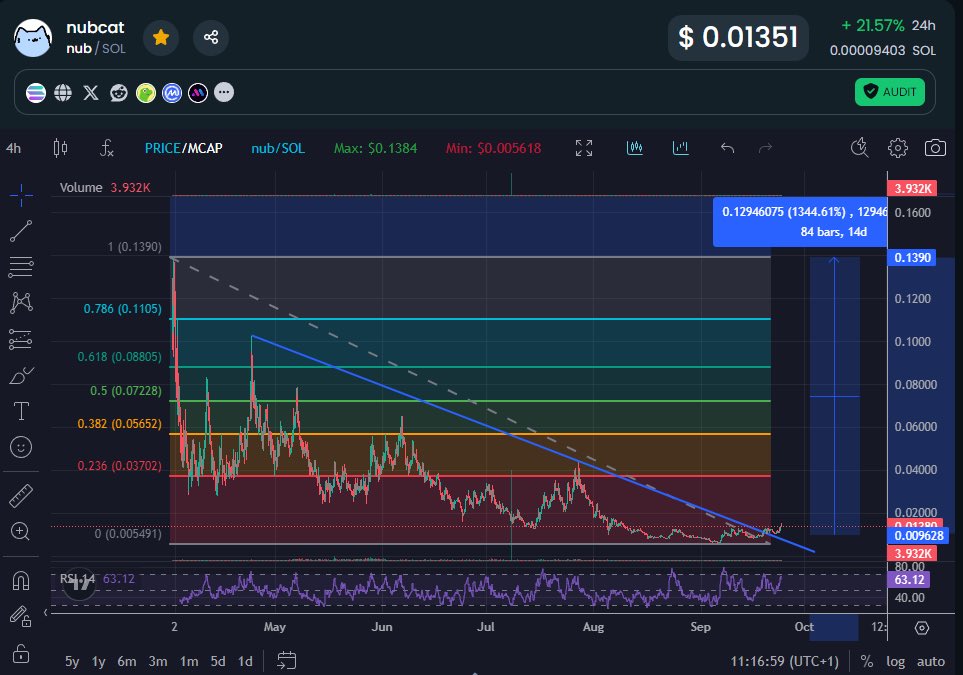Click the undo arrow on the chart toolbar
963x675 pixels.
727,147
